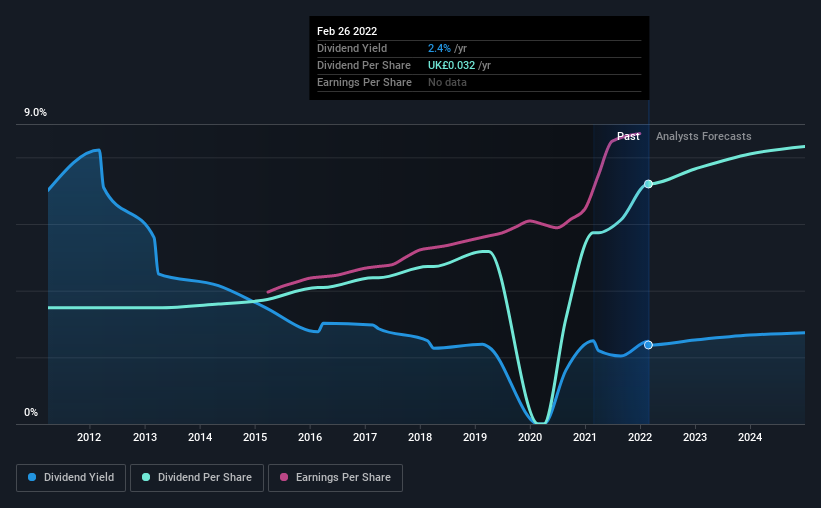
Task: Click the 2015 x-axis year label
Action: pos(255,437)
